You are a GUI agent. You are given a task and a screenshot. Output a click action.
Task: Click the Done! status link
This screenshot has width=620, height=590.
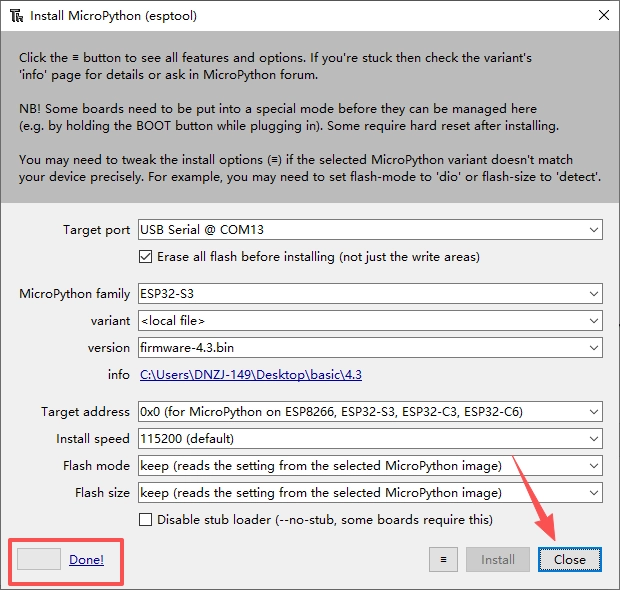[x=87, y=560]
